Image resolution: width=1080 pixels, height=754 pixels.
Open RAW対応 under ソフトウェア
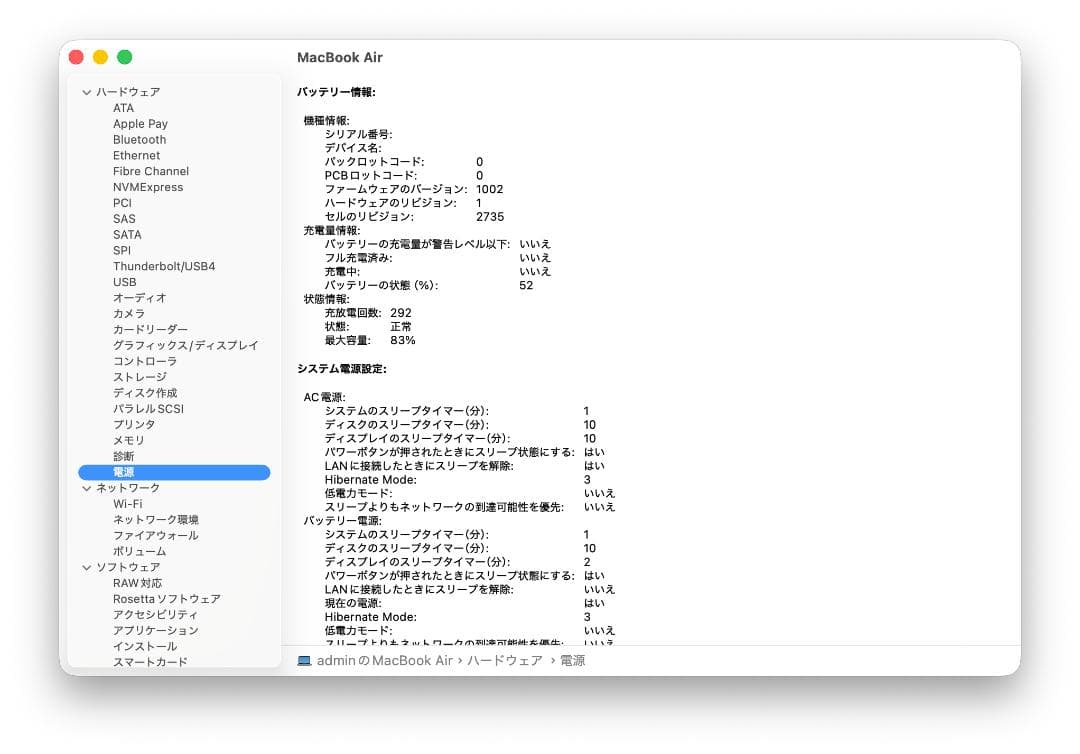click(x=138, y=583)
